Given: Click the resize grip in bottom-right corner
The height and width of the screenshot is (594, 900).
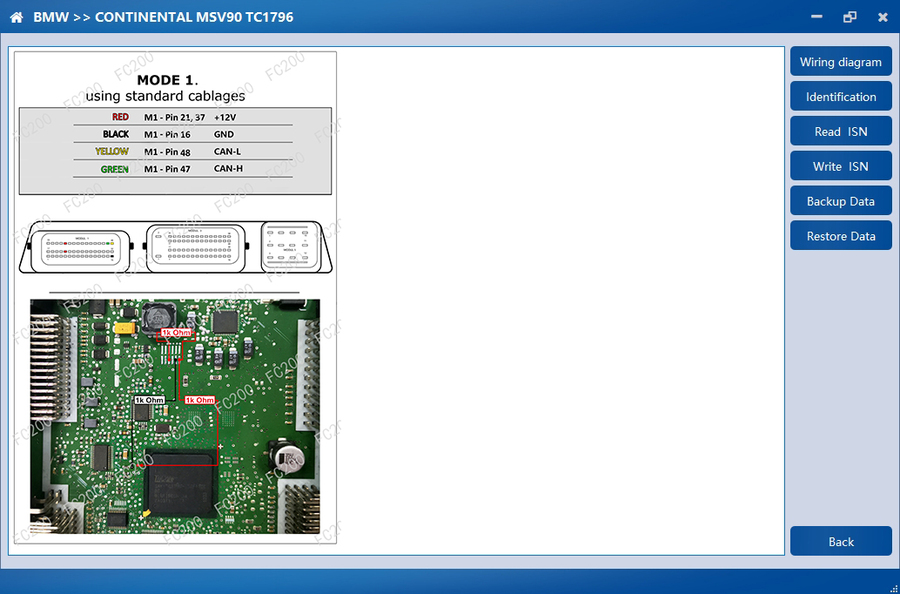Looking at the screenshot, I should tap(892, 586).
